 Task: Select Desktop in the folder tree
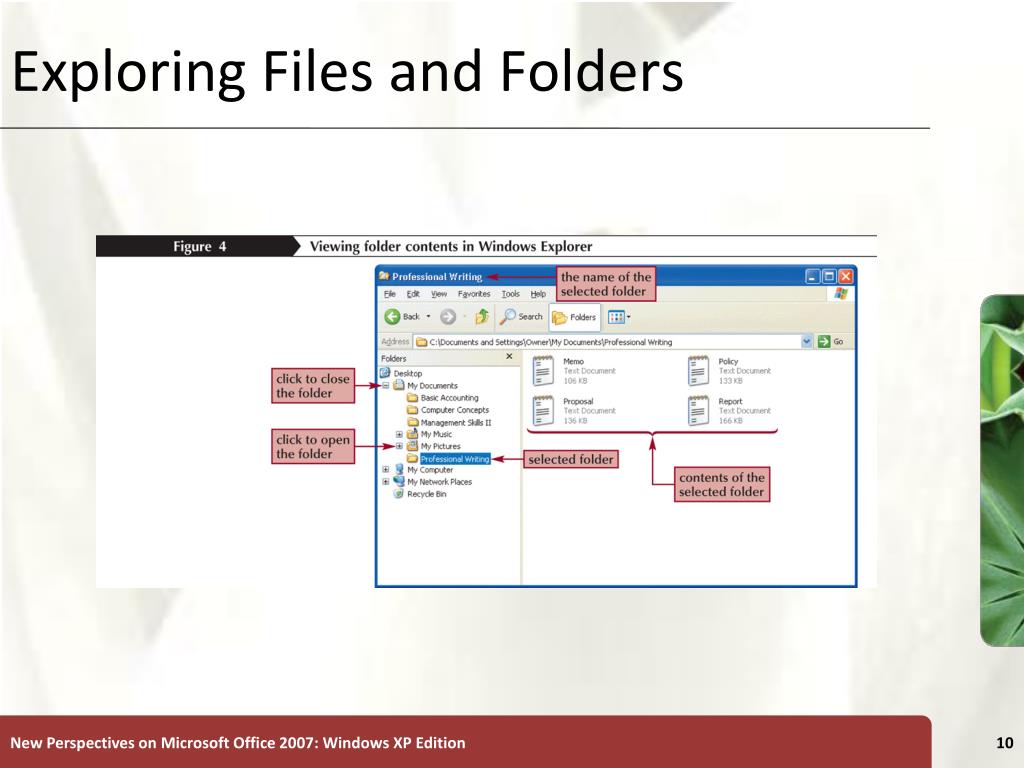point(408,374)
